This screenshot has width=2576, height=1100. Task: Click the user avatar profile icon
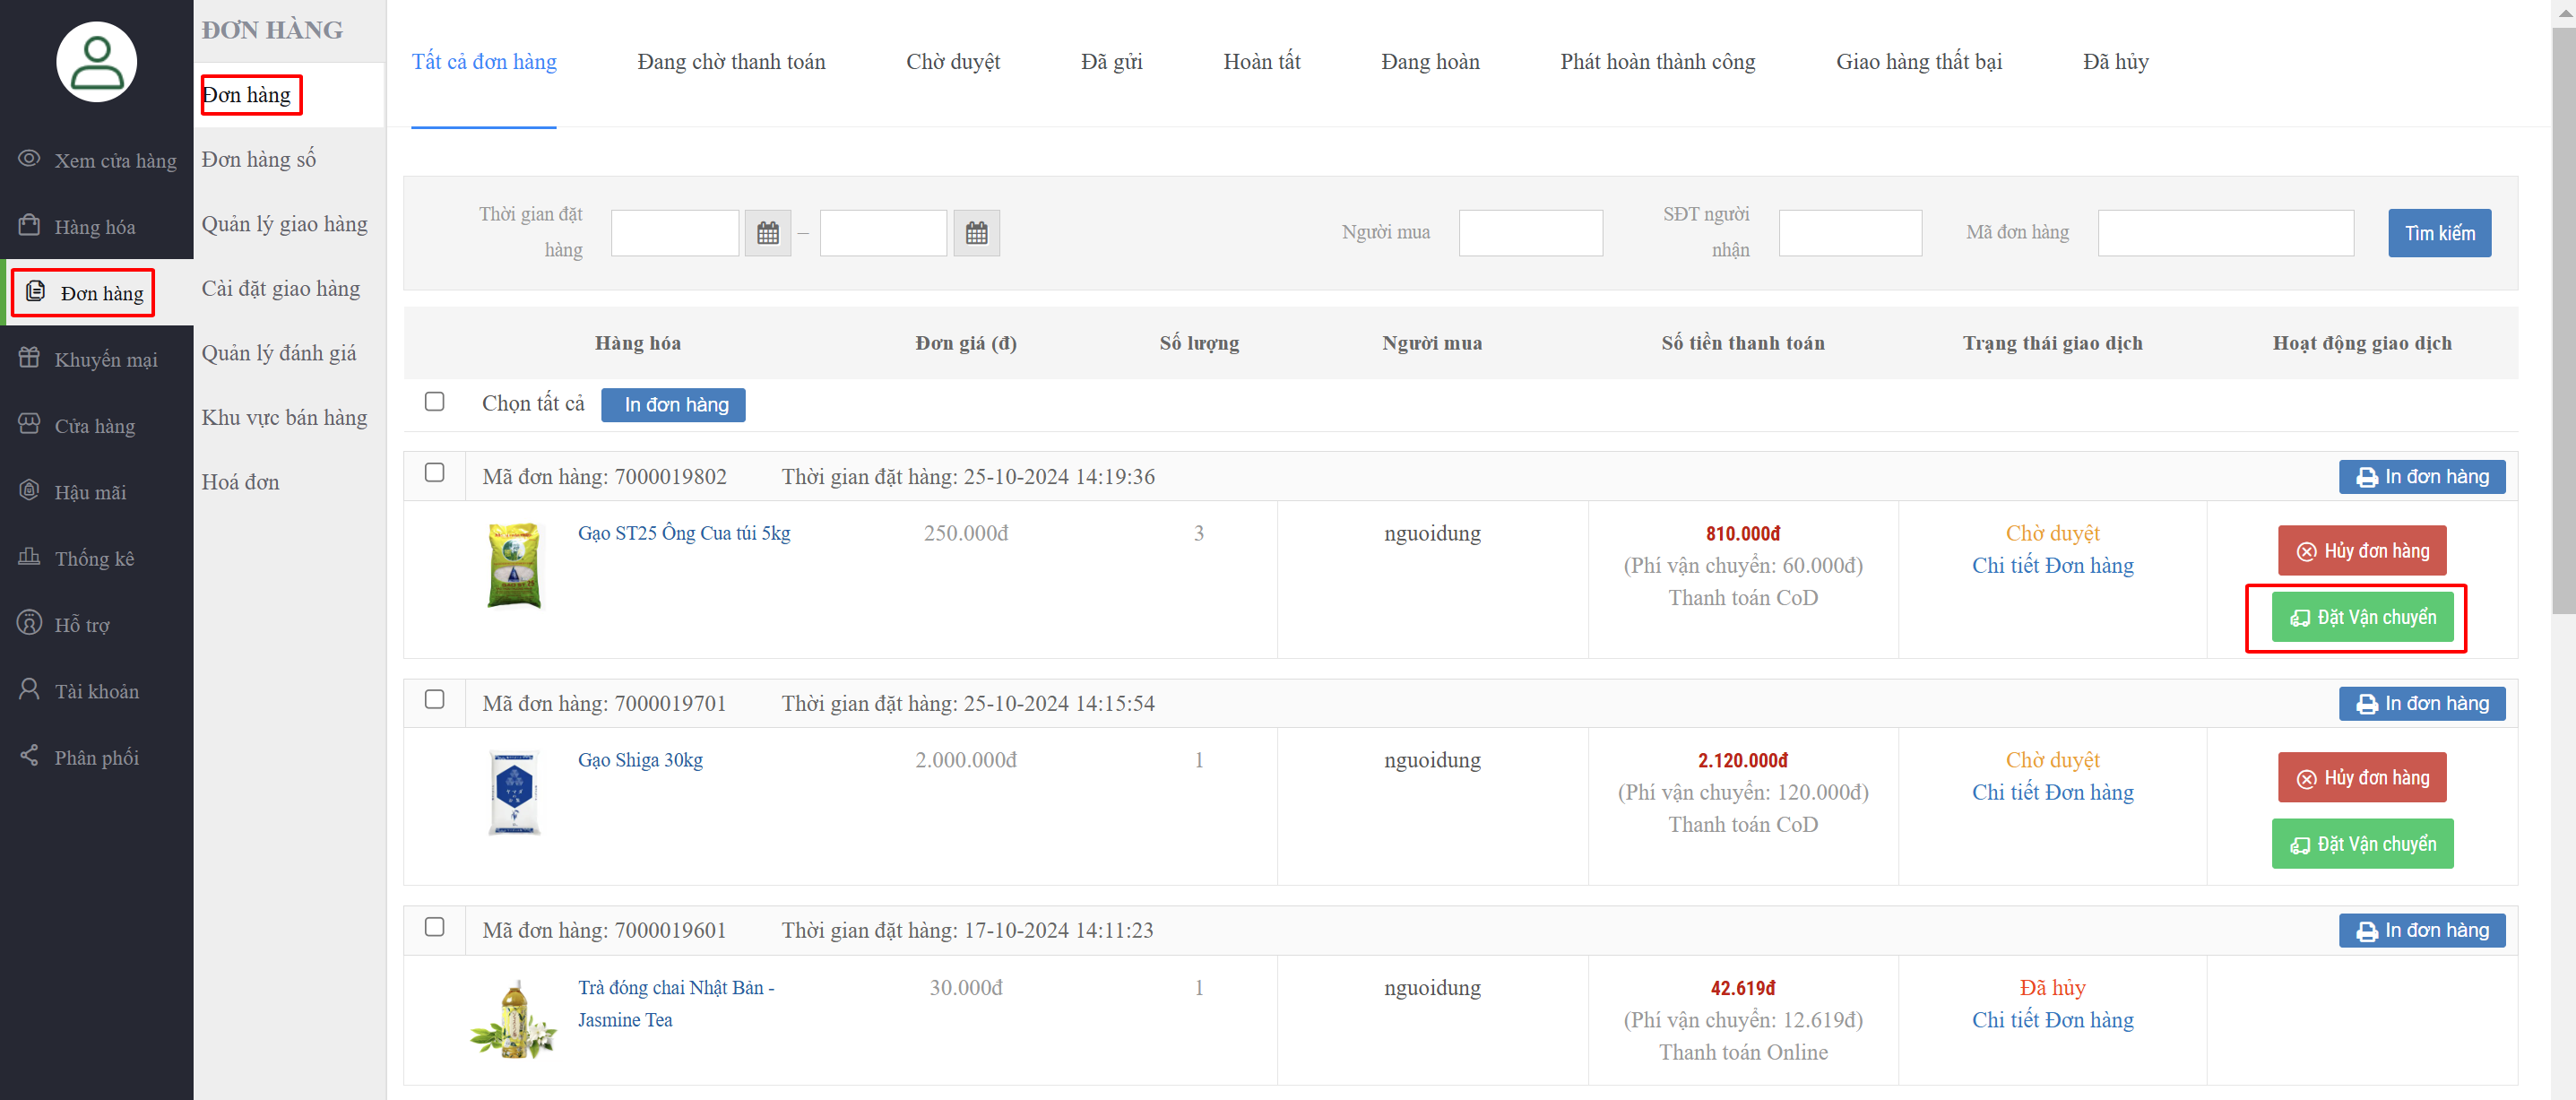coord(96,62)
